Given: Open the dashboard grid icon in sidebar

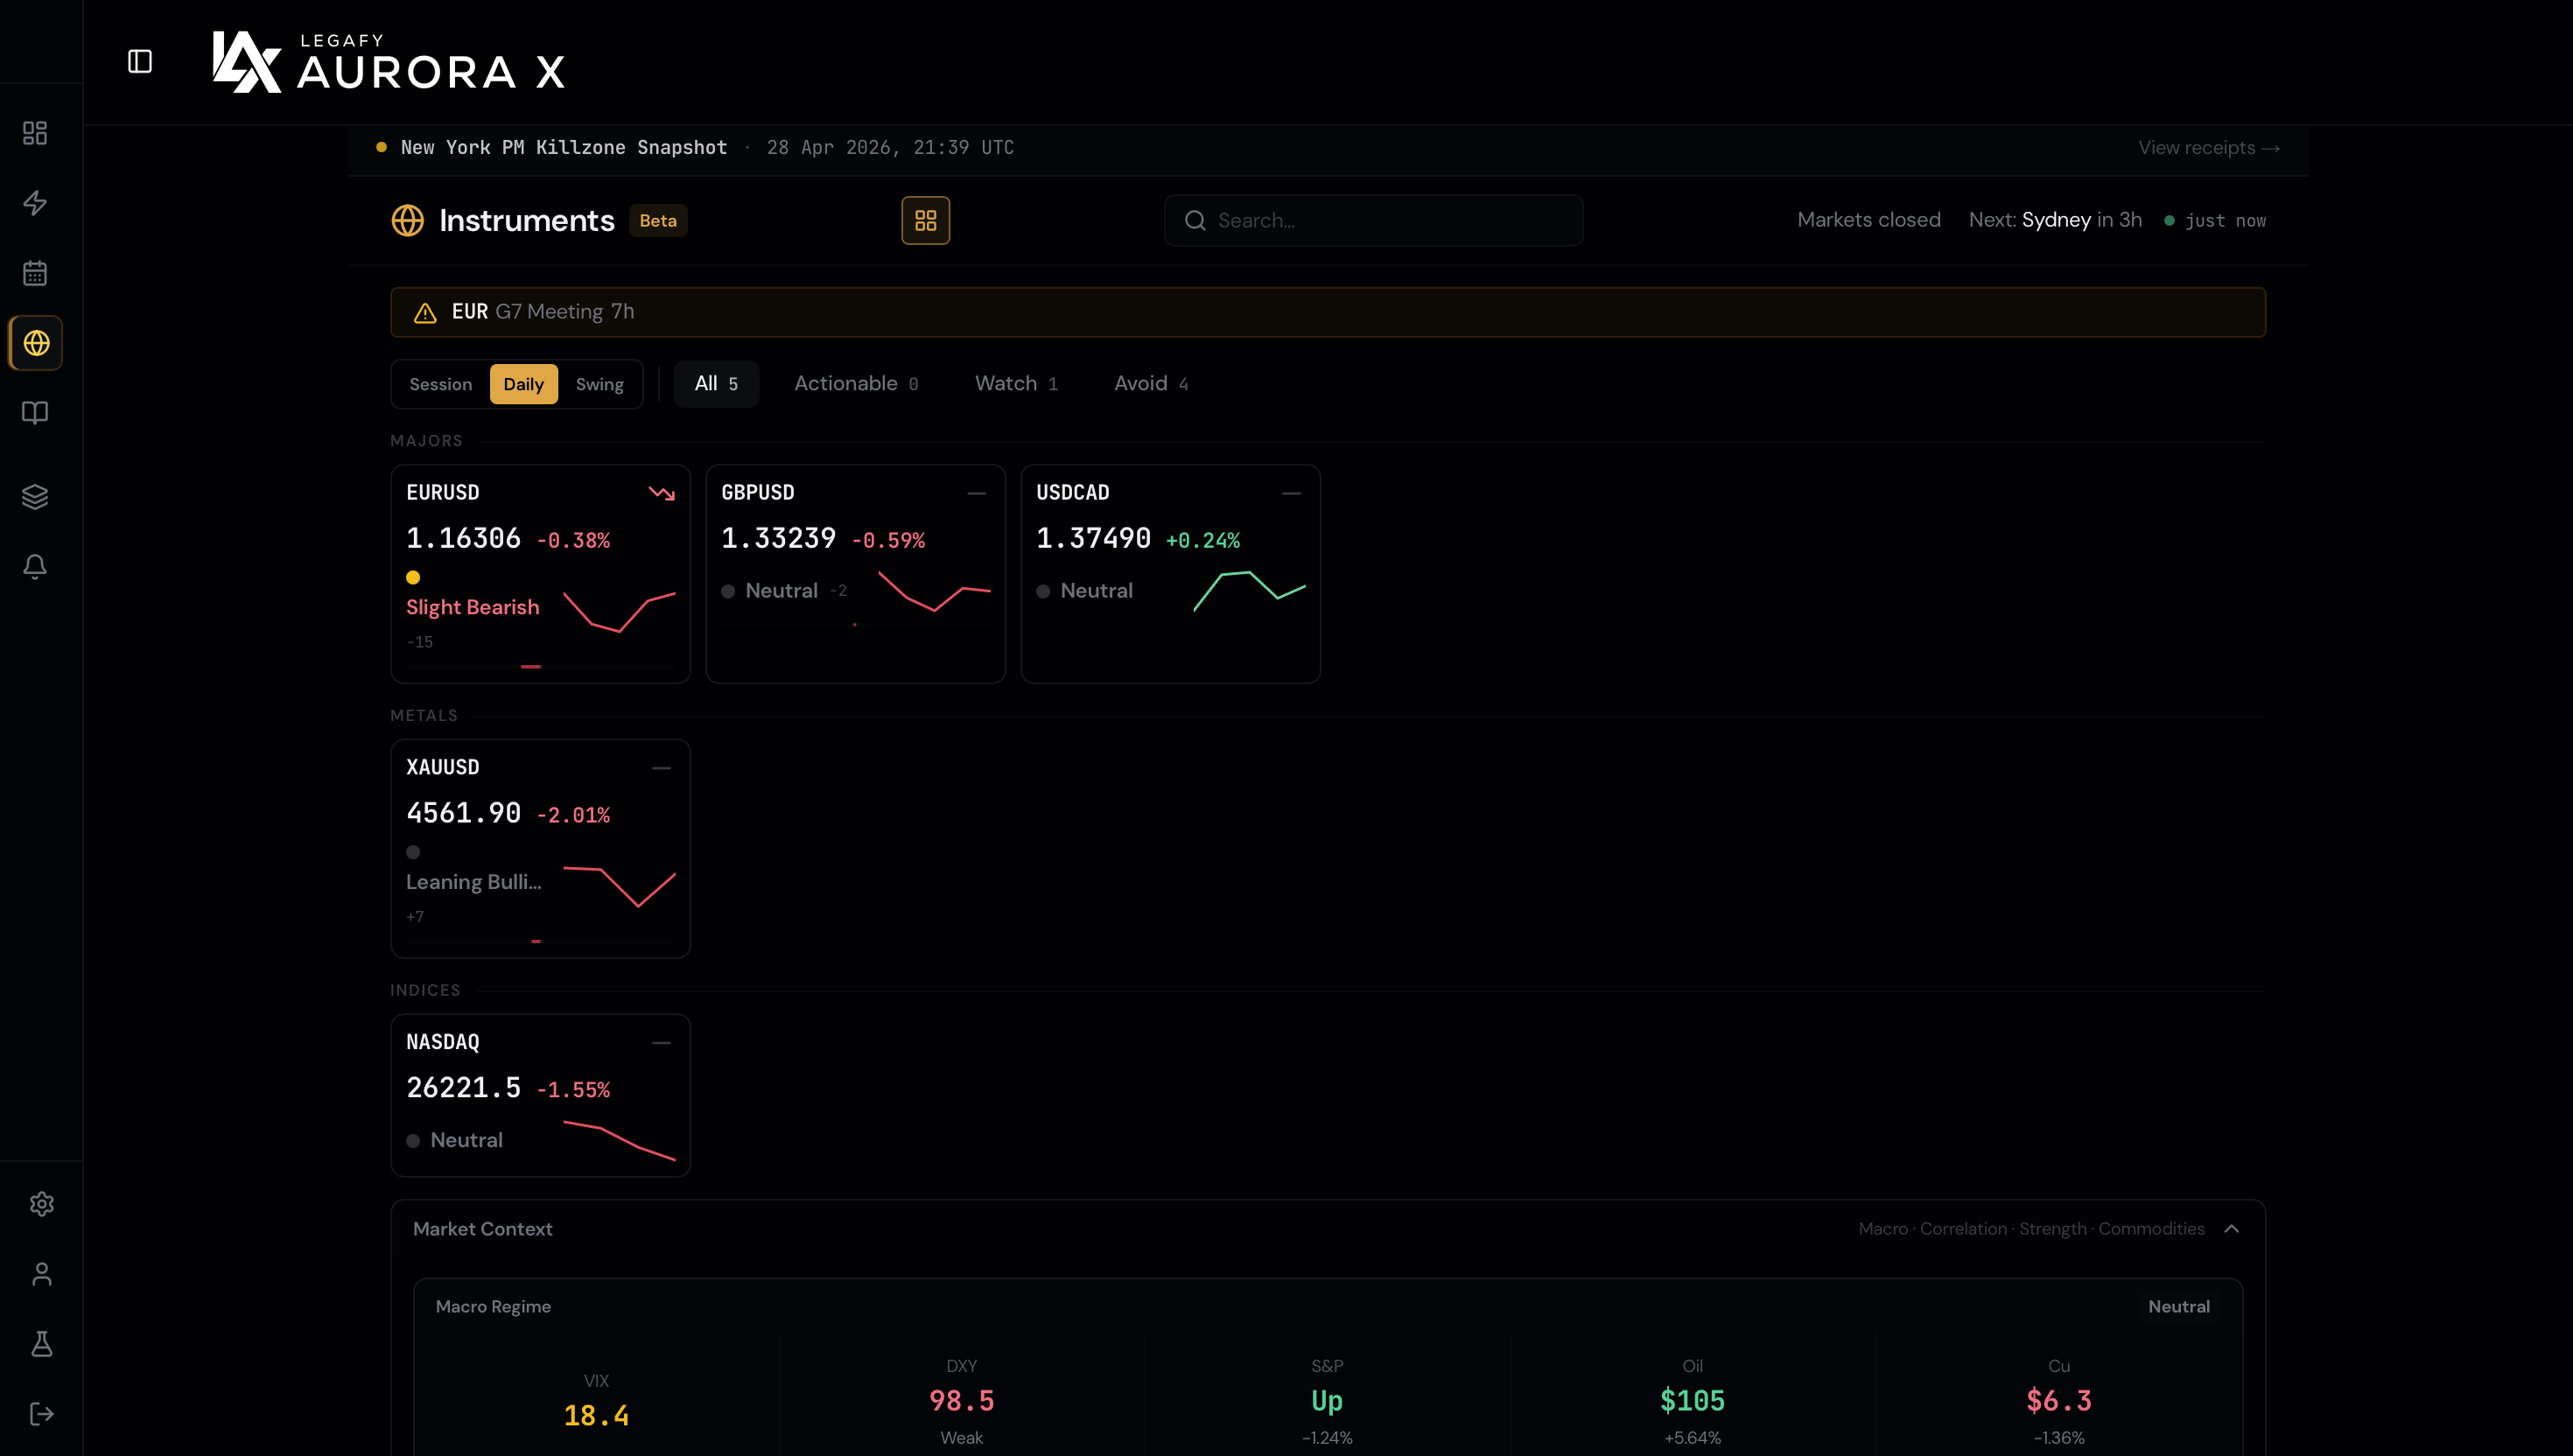Looking at the screenshot, I should pyautogui.click(x=35, y=133).
